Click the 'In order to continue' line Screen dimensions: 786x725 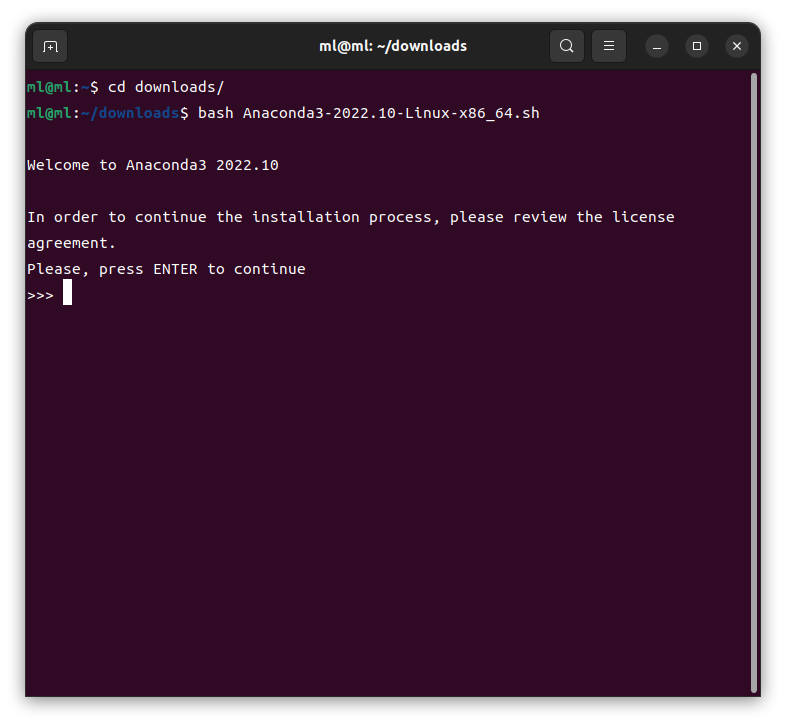351,217
